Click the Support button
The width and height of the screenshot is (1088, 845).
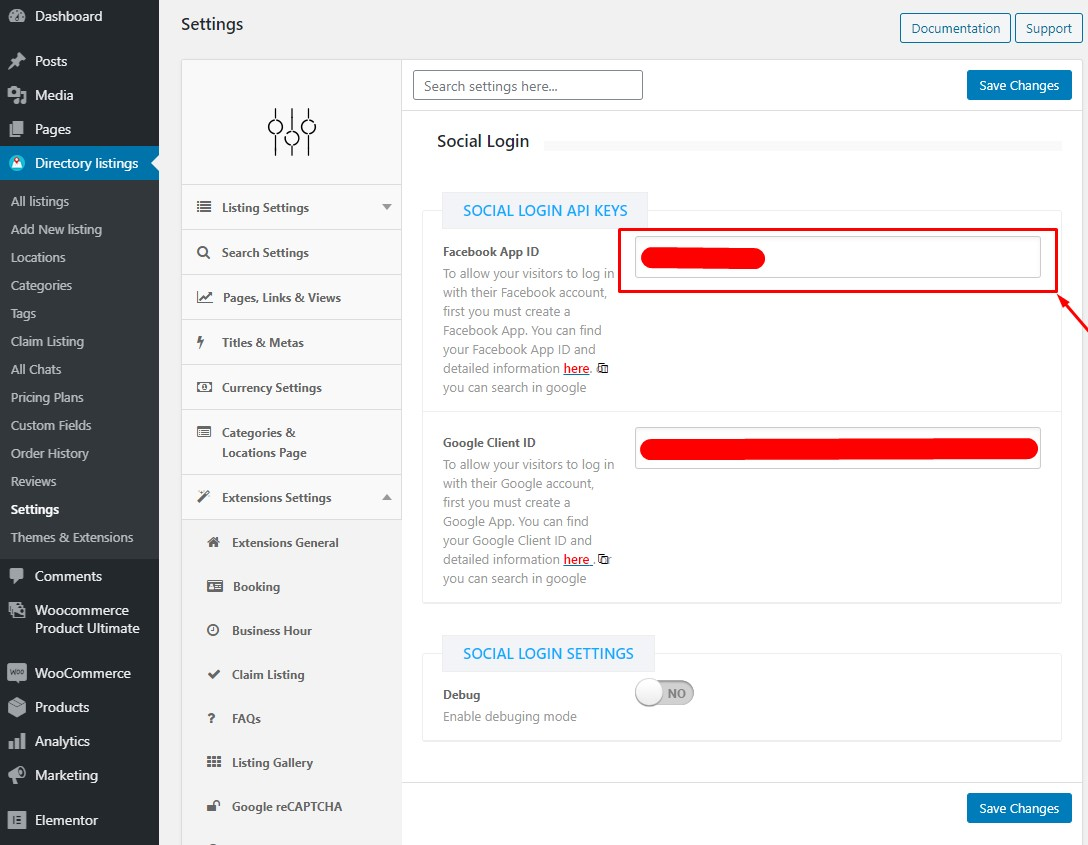click(1048, 28)
